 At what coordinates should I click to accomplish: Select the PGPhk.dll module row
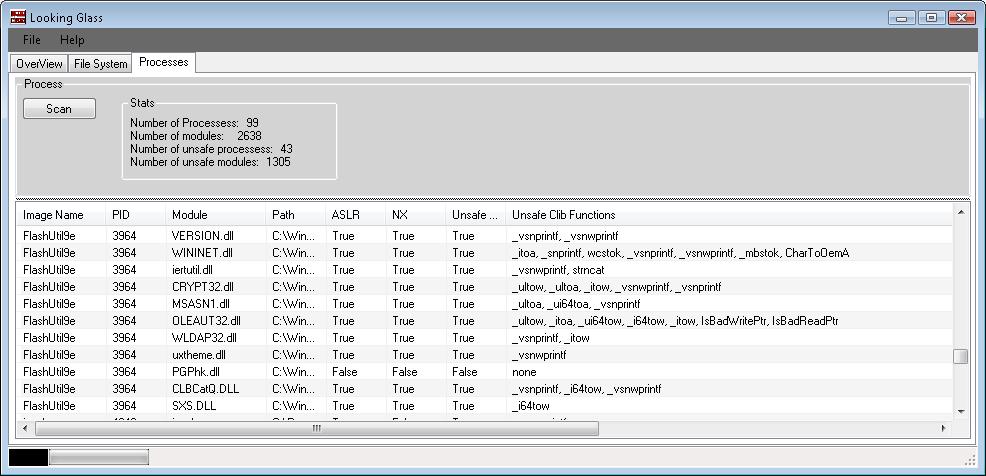click(x=484, y=372)
